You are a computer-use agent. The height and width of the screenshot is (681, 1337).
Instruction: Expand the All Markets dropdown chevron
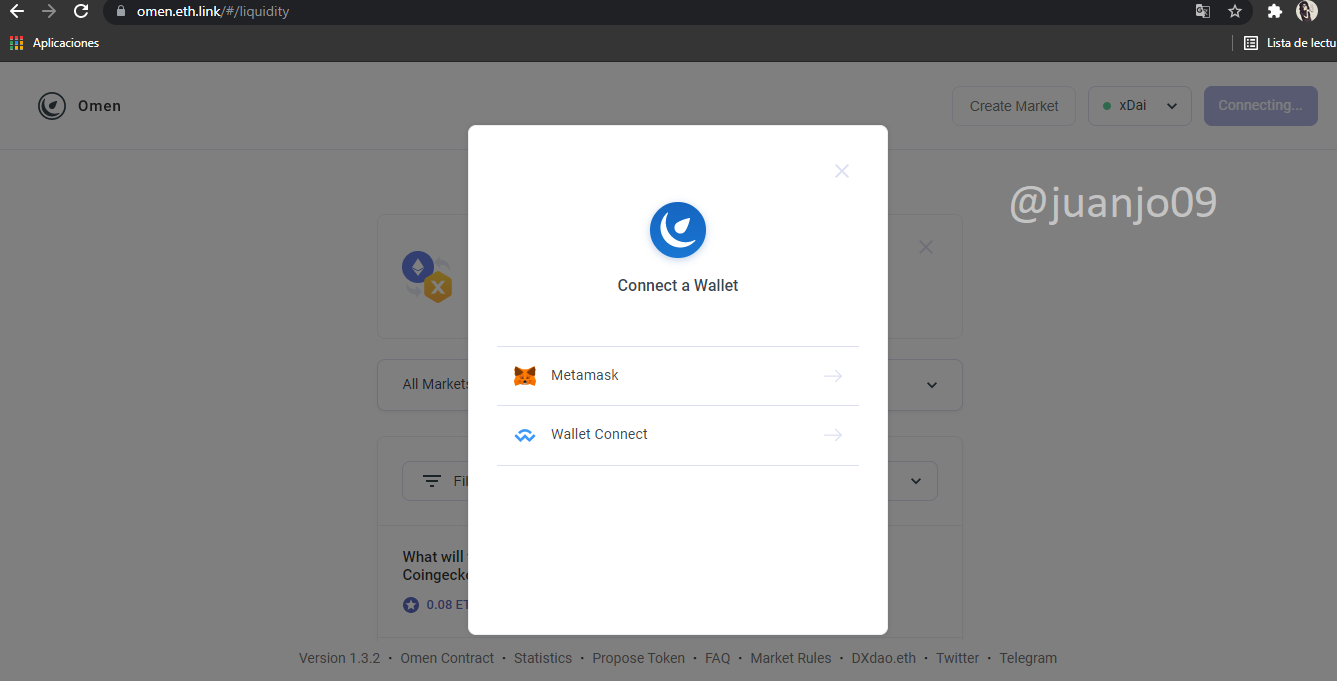pos(932,385)
